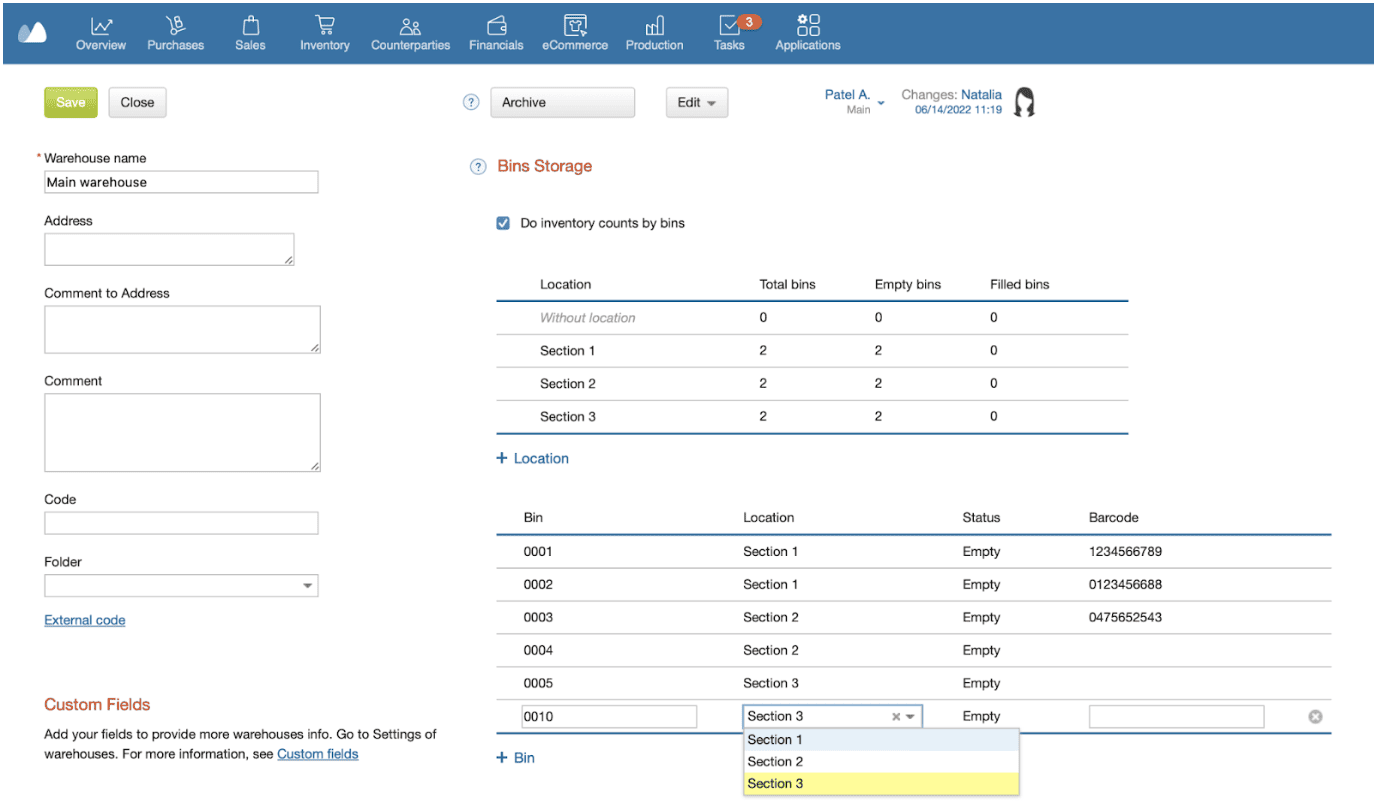
Task: Click the Barcode column header
Action: click(1114, 518)
